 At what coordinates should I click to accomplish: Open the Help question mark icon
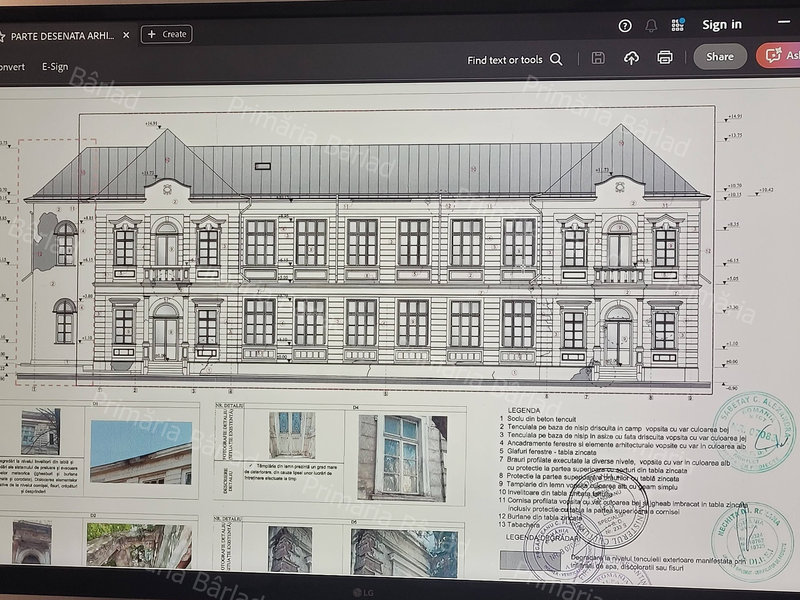pos(625,25)
